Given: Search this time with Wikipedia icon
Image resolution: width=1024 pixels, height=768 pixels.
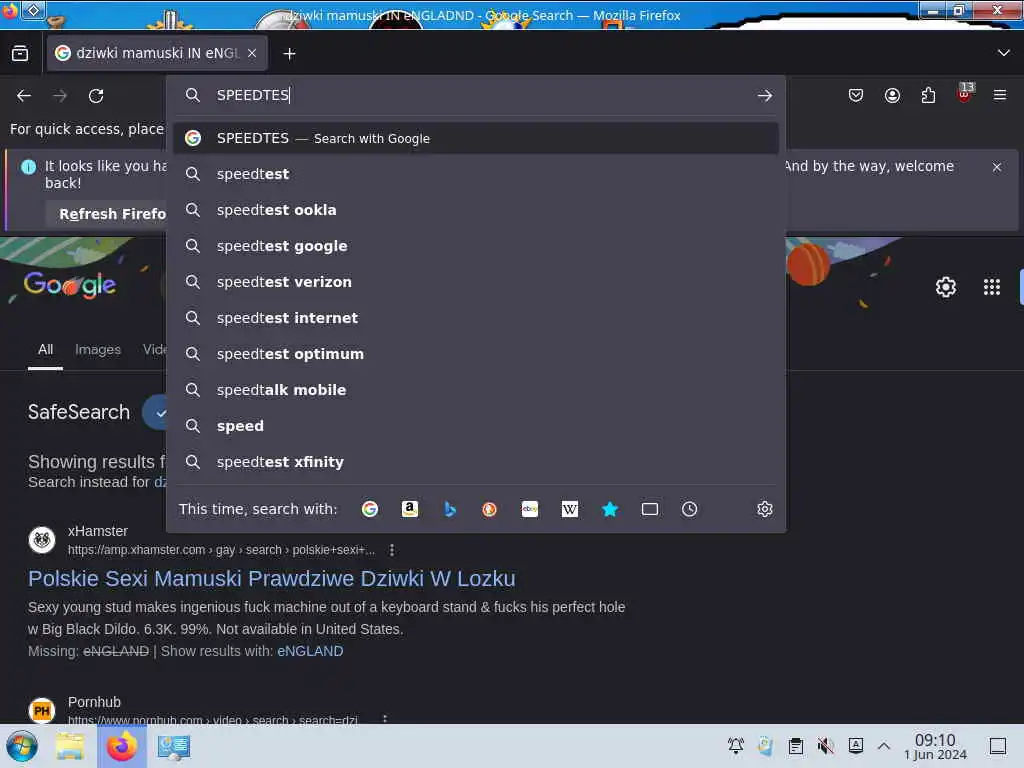Looking at the screenshot, I should [x=569, y=509].
